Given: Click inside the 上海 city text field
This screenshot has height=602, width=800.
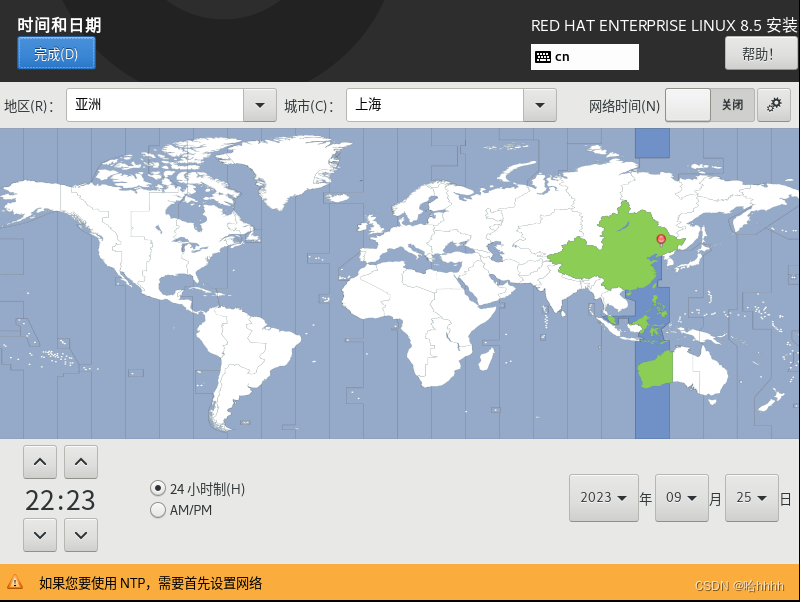Looking at the screenshot, I should (435, 105).
